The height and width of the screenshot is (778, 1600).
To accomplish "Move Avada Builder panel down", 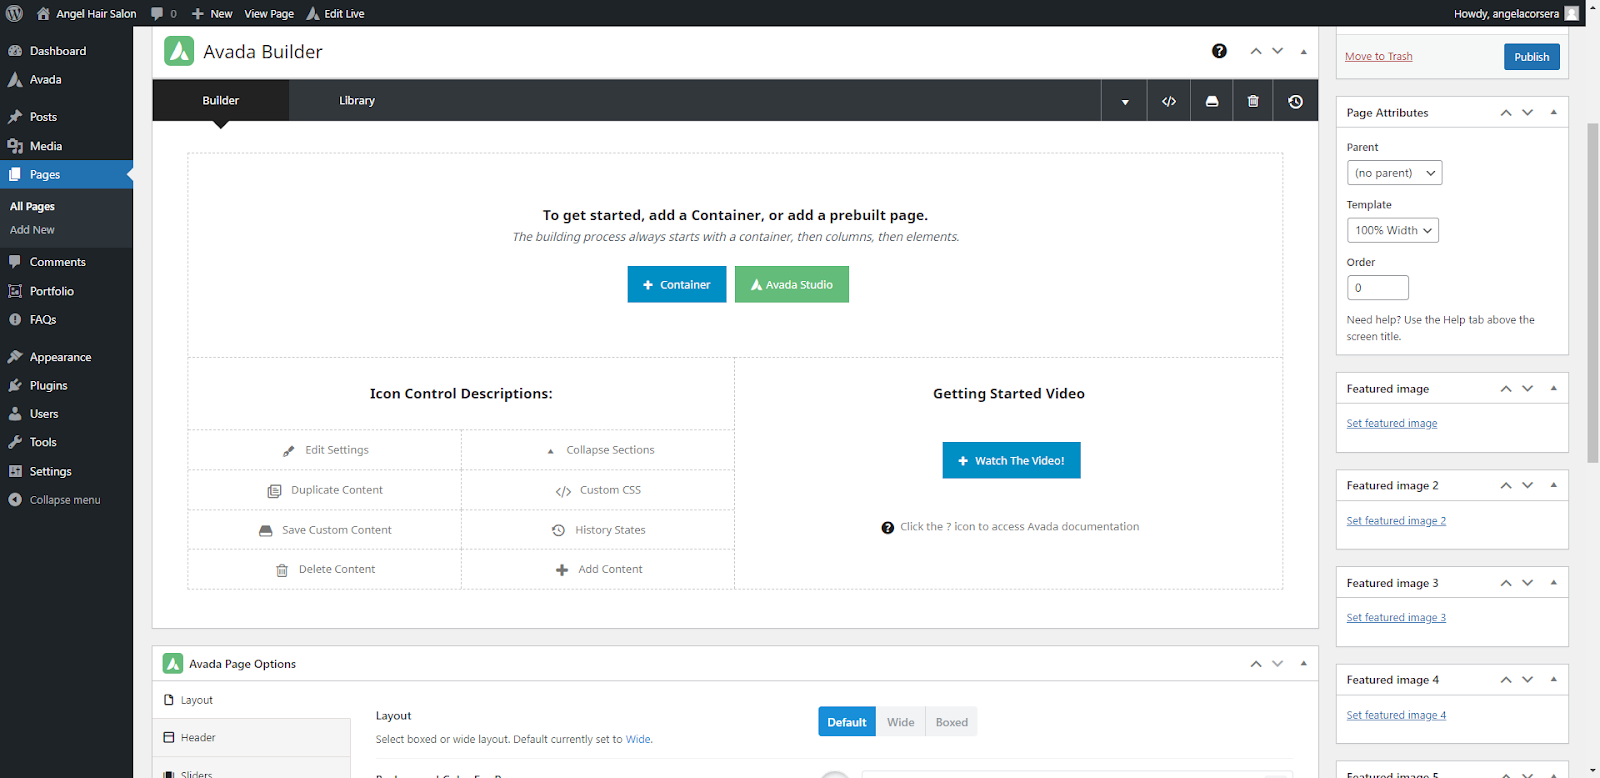I will click(1278, 51).
